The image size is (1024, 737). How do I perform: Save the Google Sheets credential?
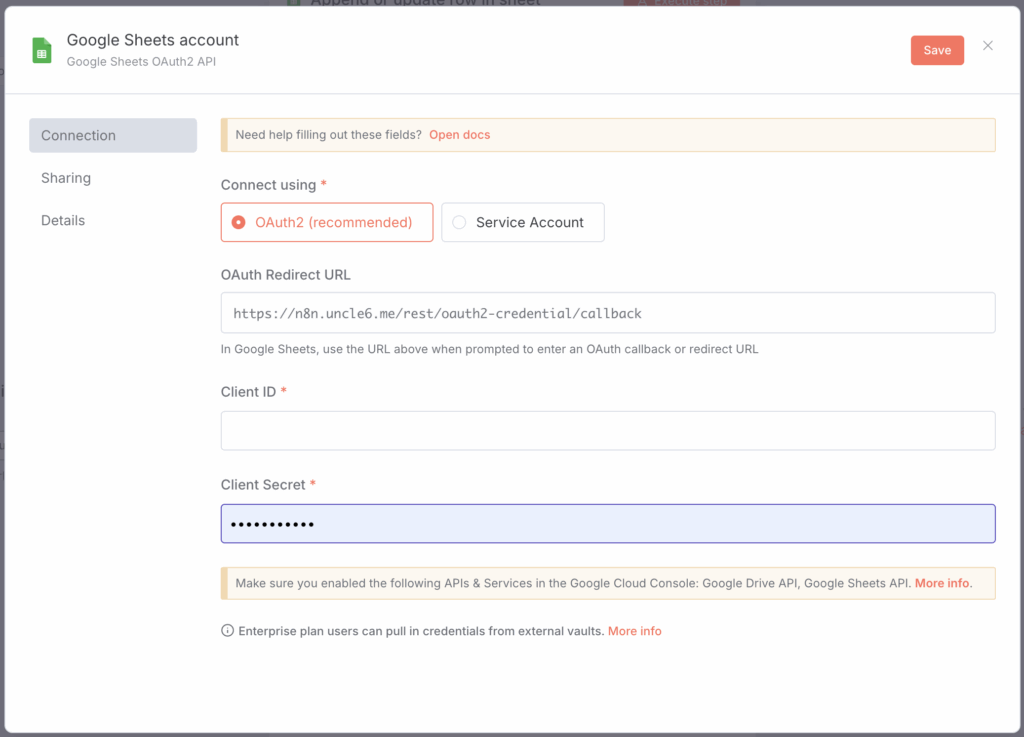pyautogui.click(x=936, y=51)
